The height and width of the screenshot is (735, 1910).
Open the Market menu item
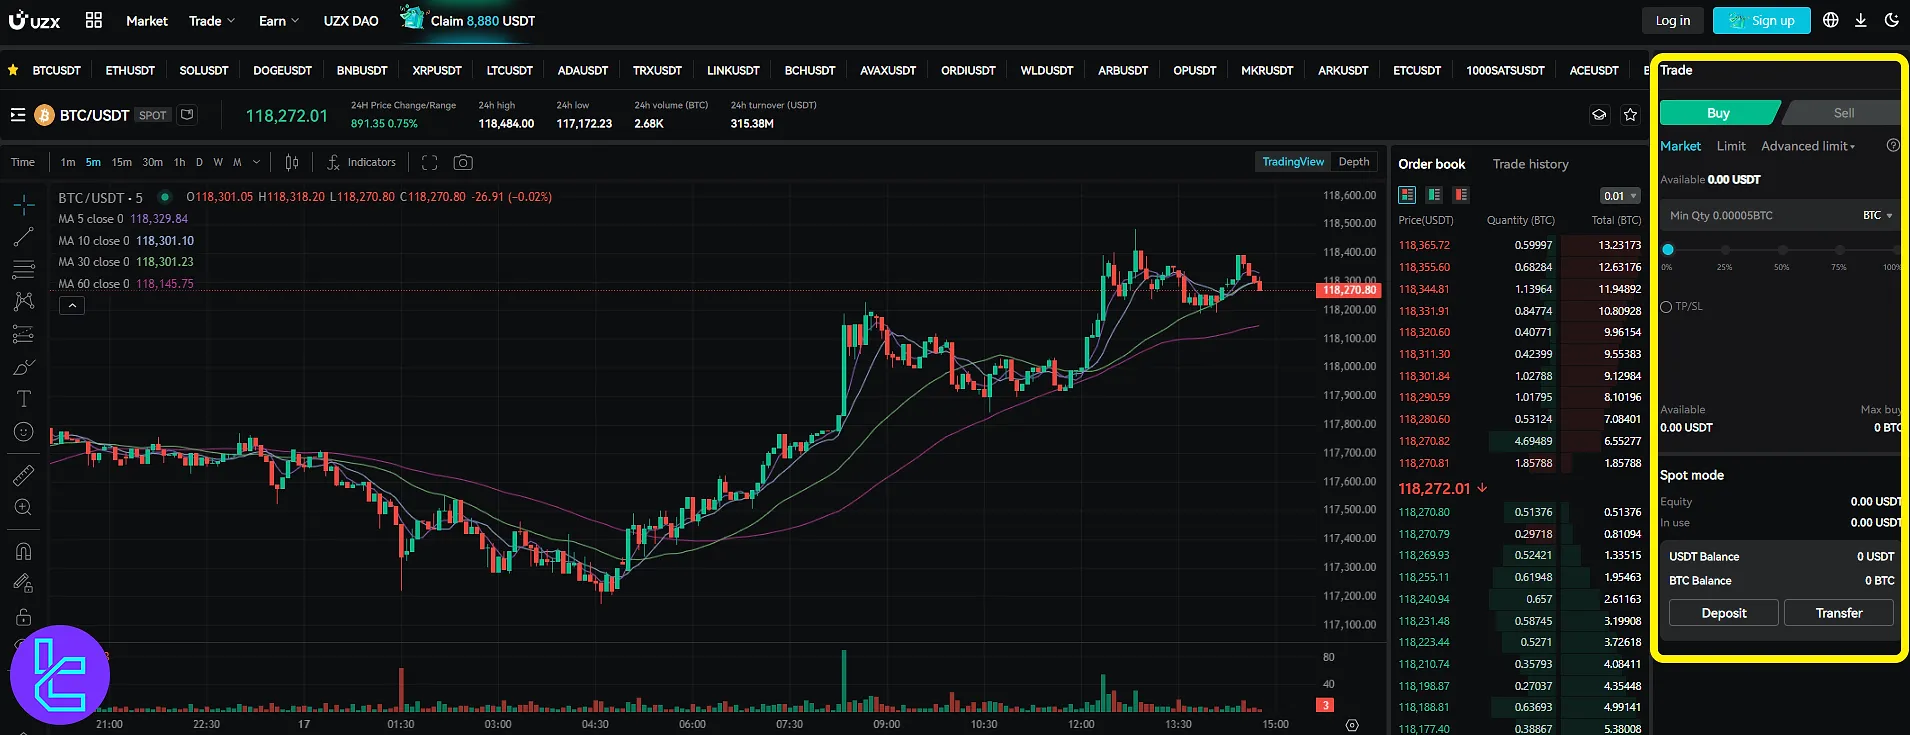[x=147, y=20]
